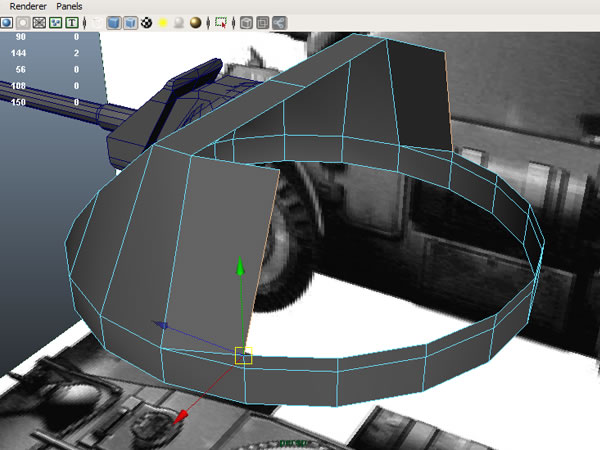This screenshot has width=600, height=450.
Task: Toggle Field Chart crossed-box icon
Action: click(39, 23)
